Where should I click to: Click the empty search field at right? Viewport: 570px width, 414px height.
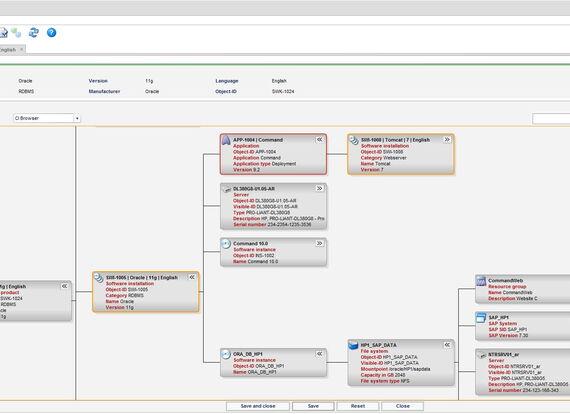[551, 118]
